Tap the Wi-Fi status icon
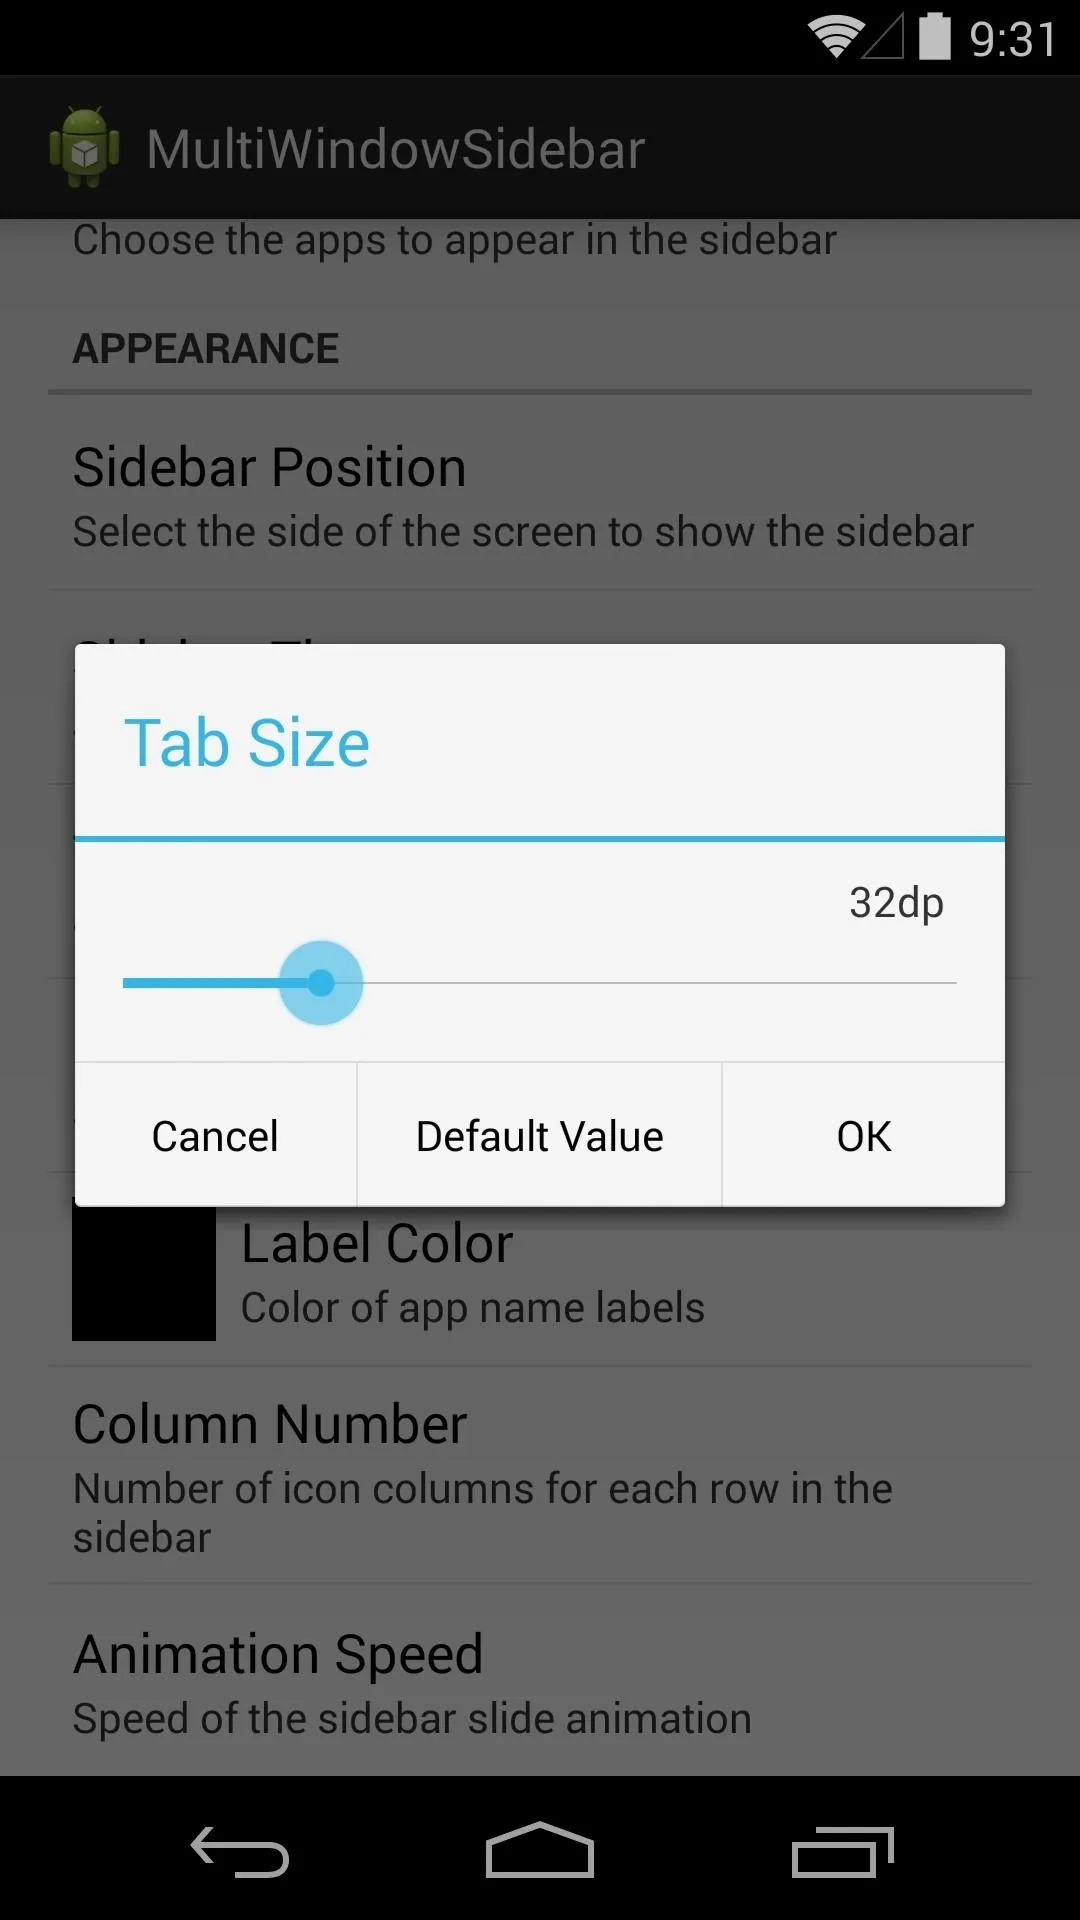 [x=836, y=38]
